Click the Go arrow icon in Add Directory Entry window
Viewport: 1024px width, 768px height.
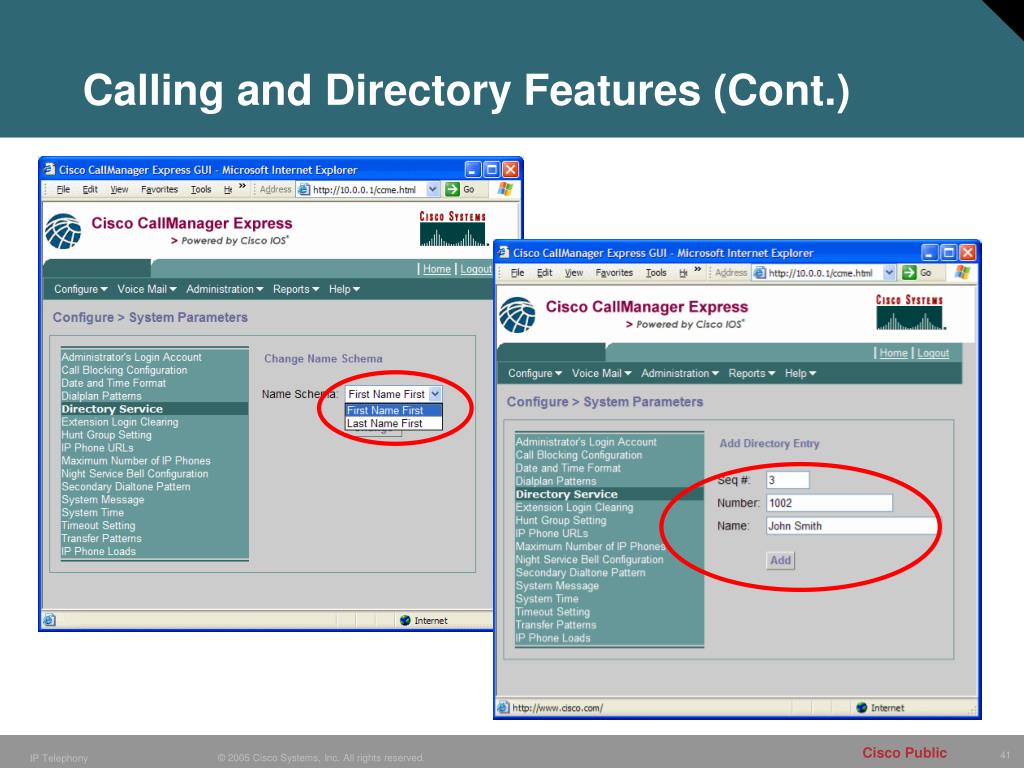coord(909,272)
